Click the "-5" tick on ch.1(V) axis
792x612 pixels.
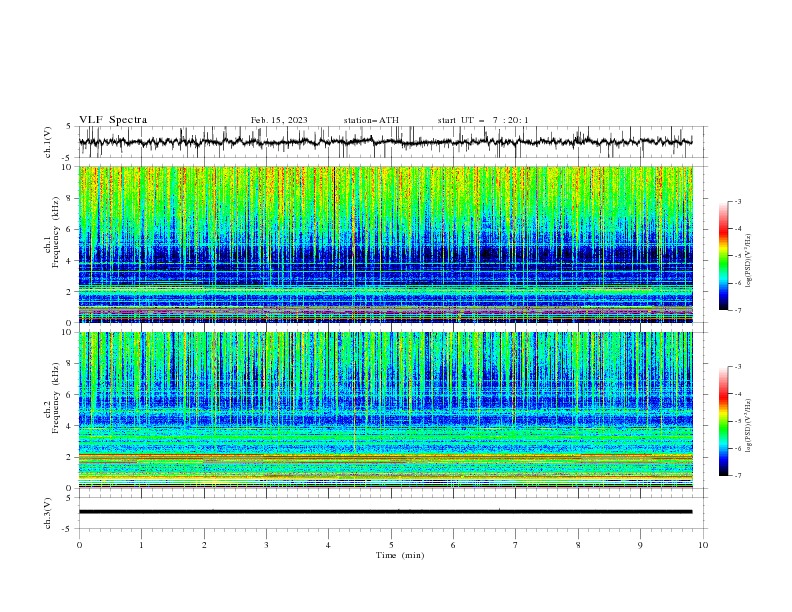coord(68,158)
